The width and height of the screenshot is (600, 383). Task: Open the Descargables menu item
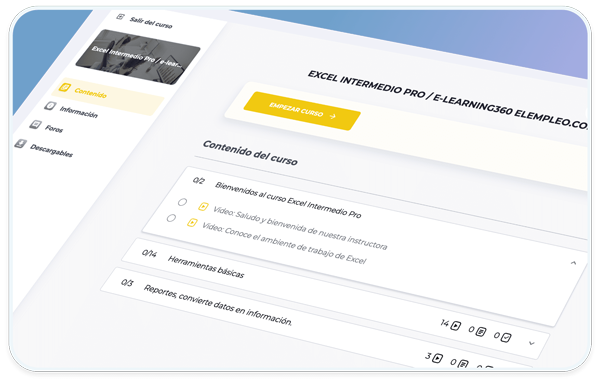click(x=51, y=150)
